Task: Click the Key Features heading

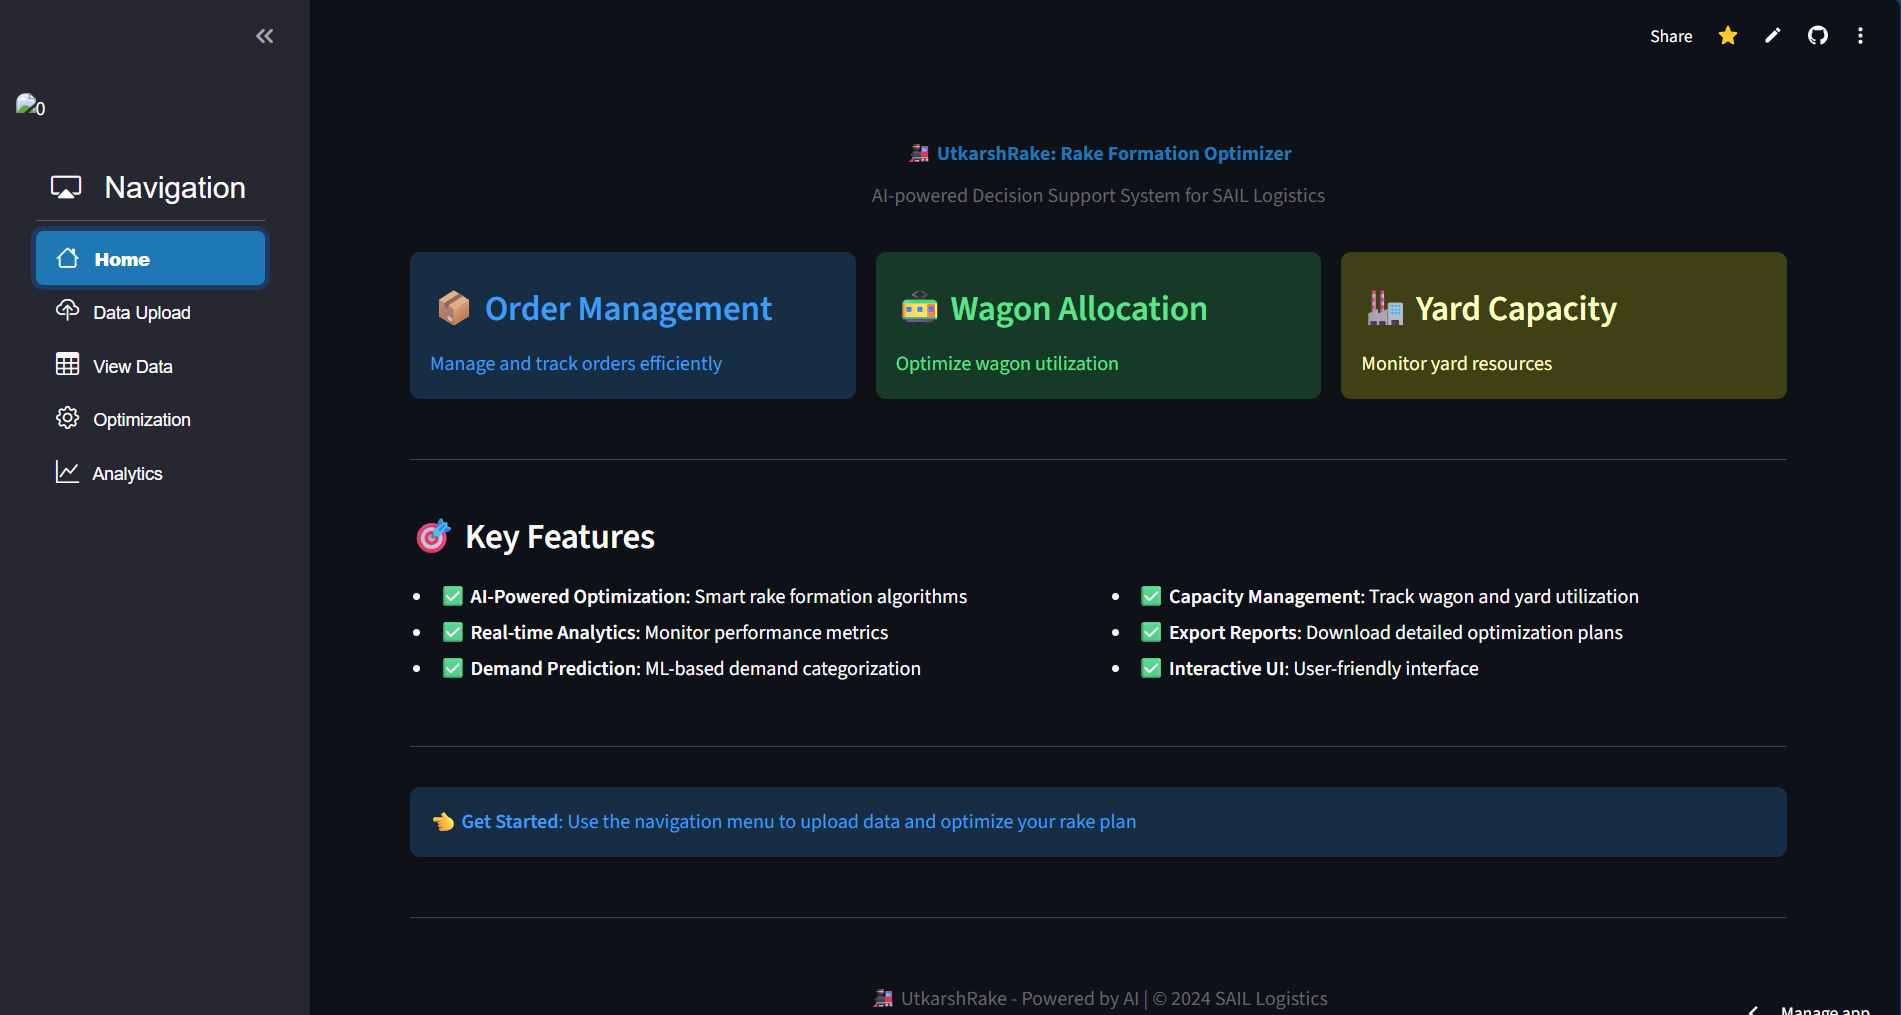Action: [560, 537]
